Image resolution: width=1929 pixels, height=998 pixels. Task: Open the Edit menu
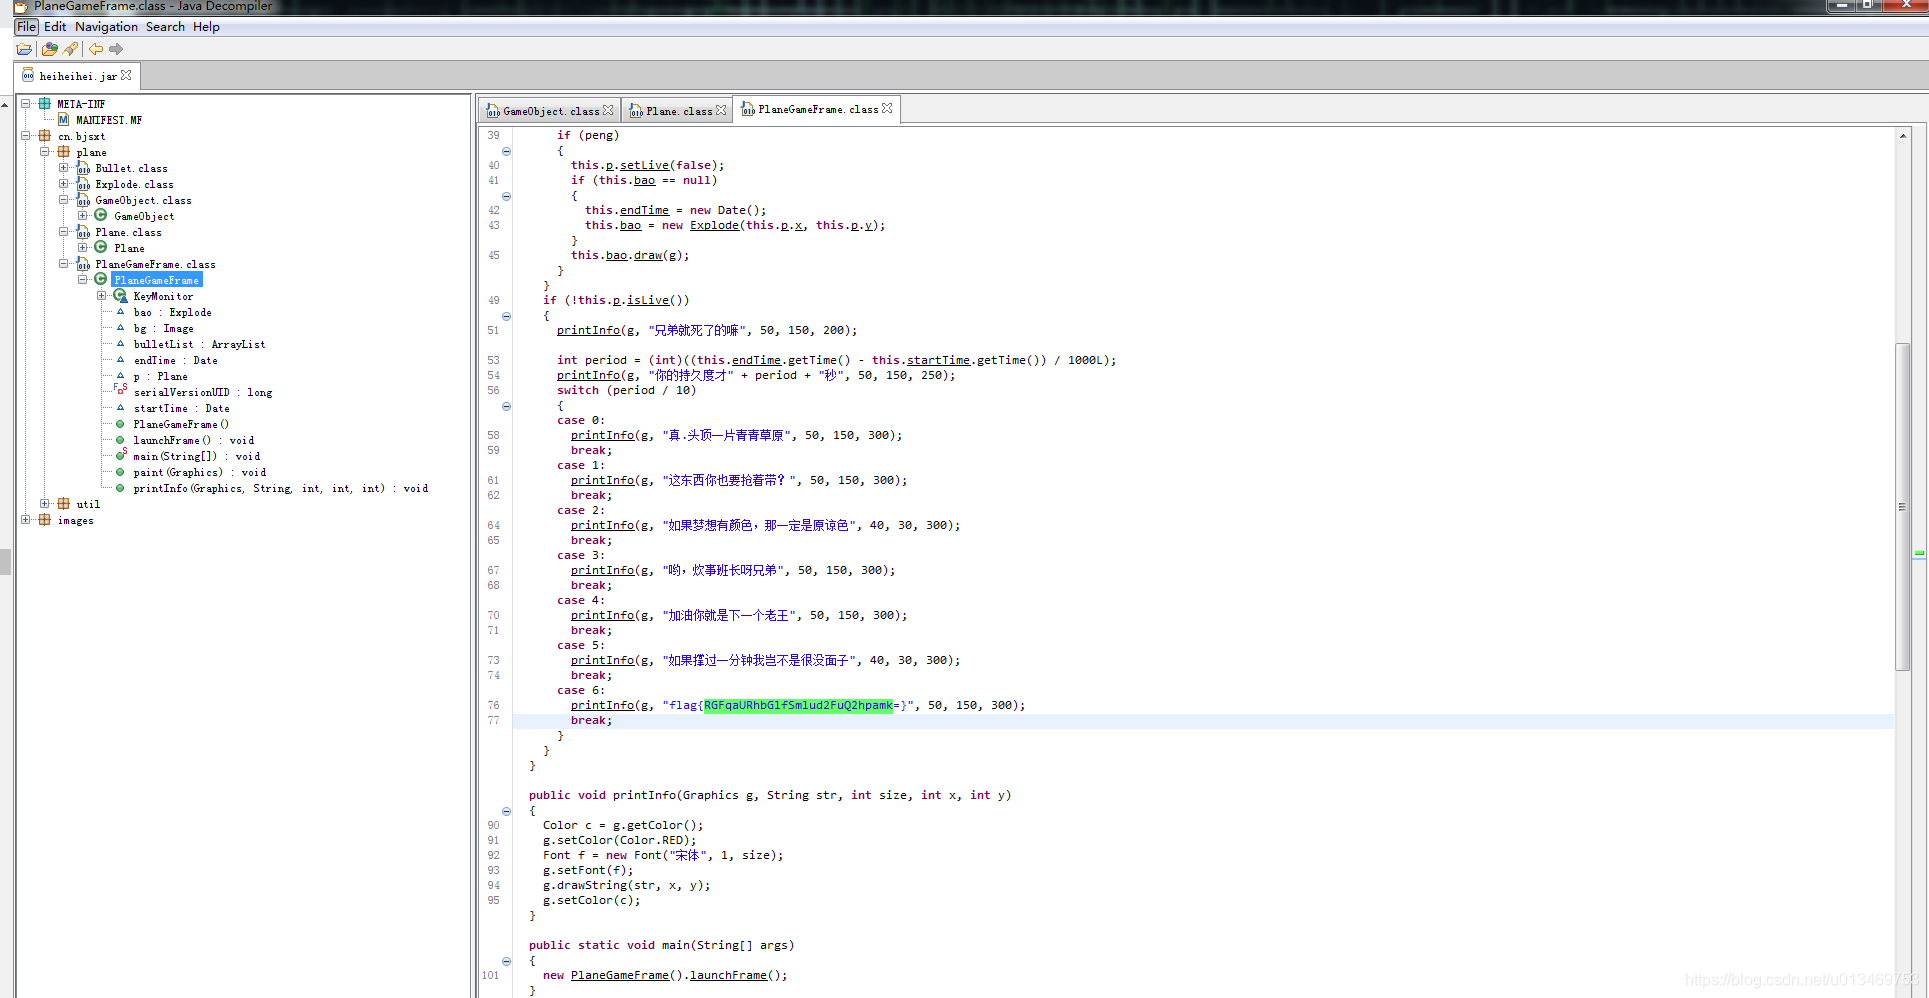[55, 27]
